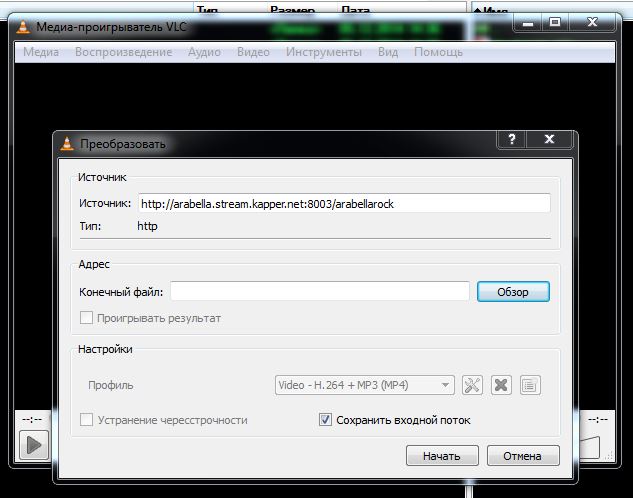The height and width of the screenshot is (498, 633).
Task: Click the Конечный файл destination input field
Action: click(x=320, y=291)
